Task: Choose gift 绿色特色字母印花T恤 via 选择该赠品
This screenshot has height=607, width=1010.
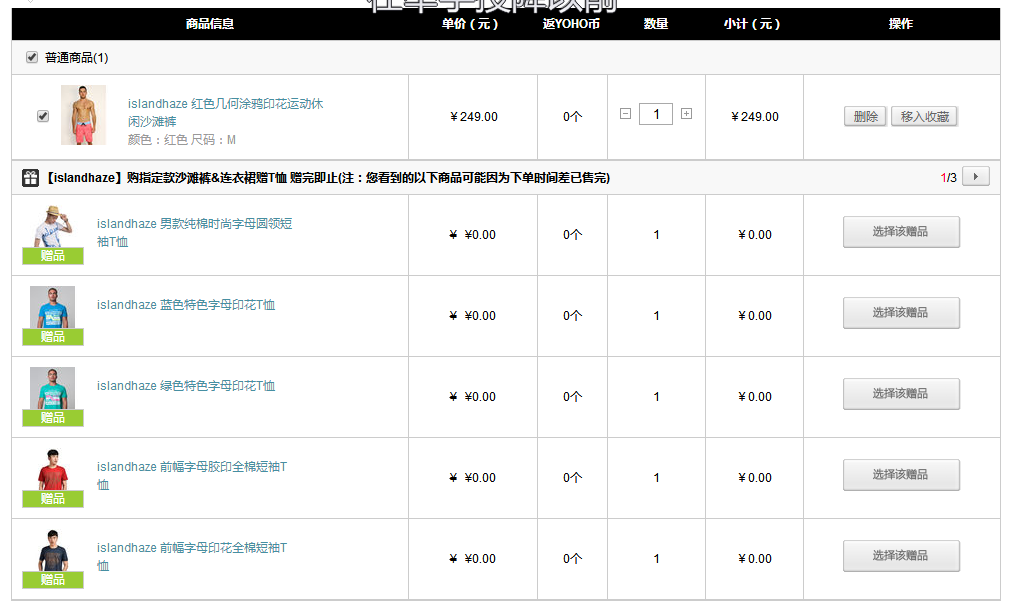Action: point(901,394)
